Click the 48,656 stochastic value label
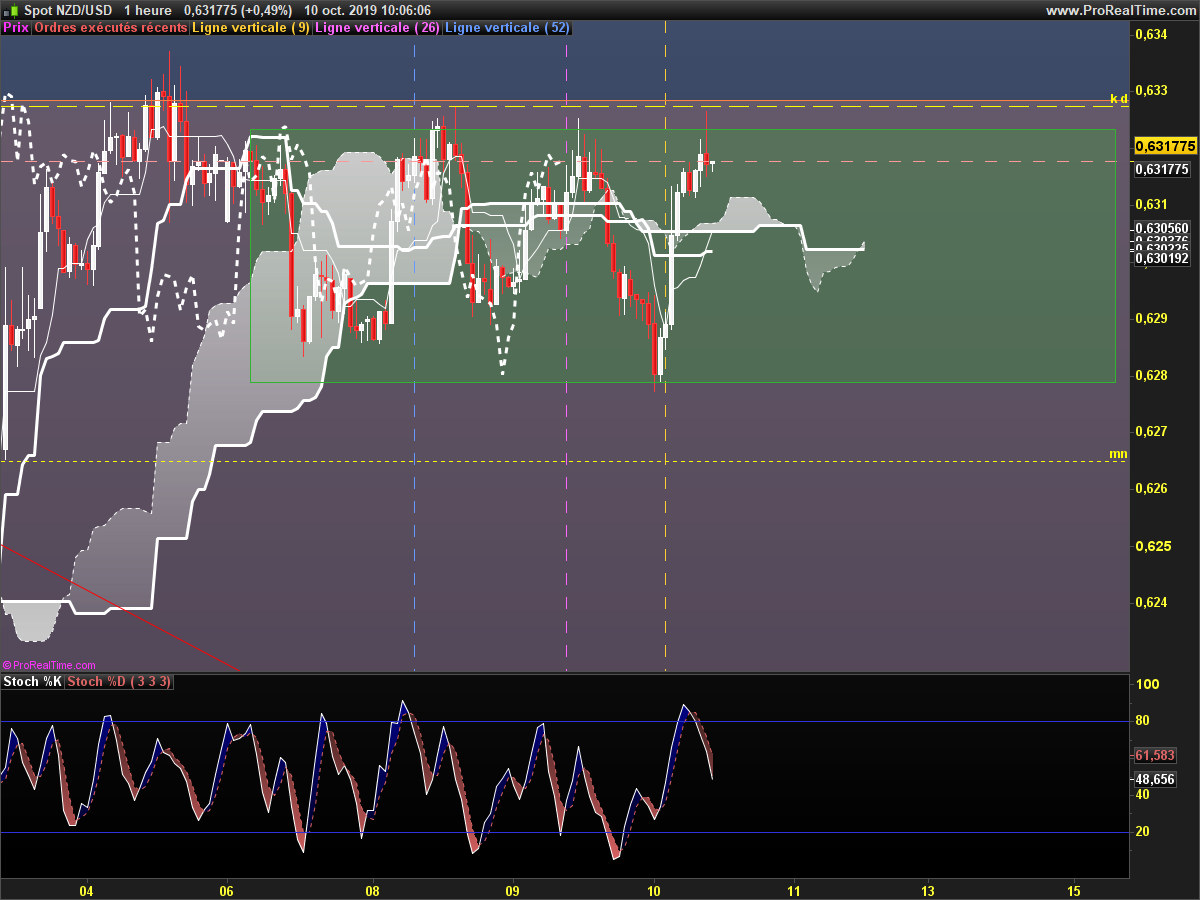The image size is (1200, 900). click(1155, 779)
